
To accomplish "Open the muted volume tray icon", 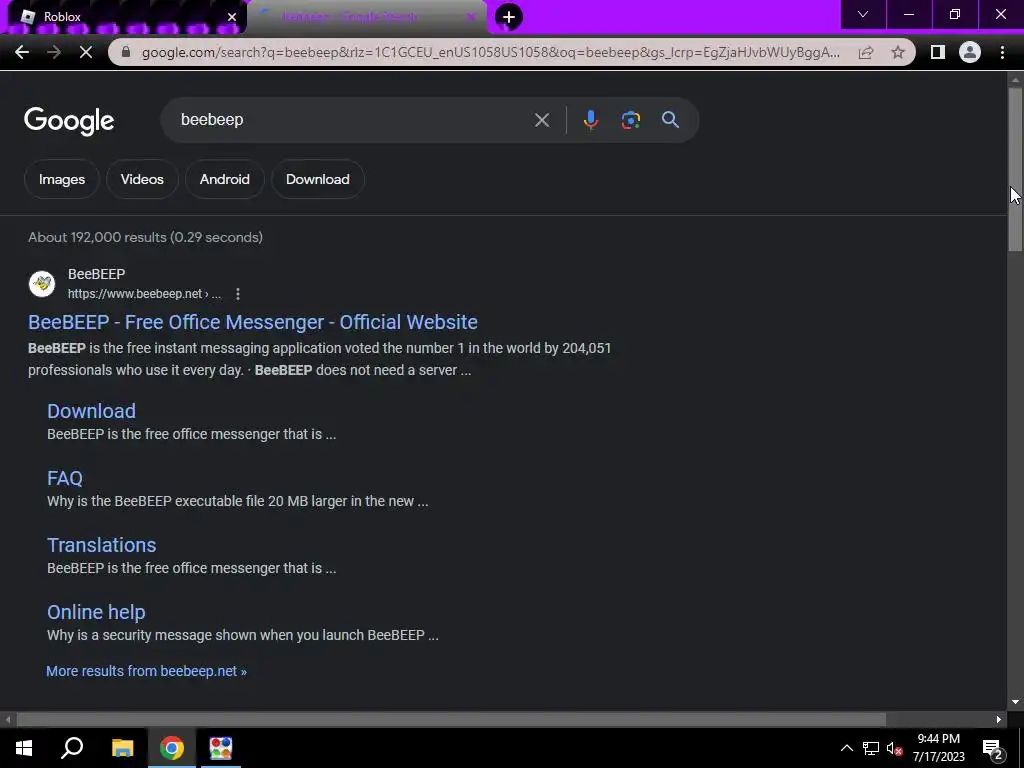I will pyautogui.click(x=894, y=748).
